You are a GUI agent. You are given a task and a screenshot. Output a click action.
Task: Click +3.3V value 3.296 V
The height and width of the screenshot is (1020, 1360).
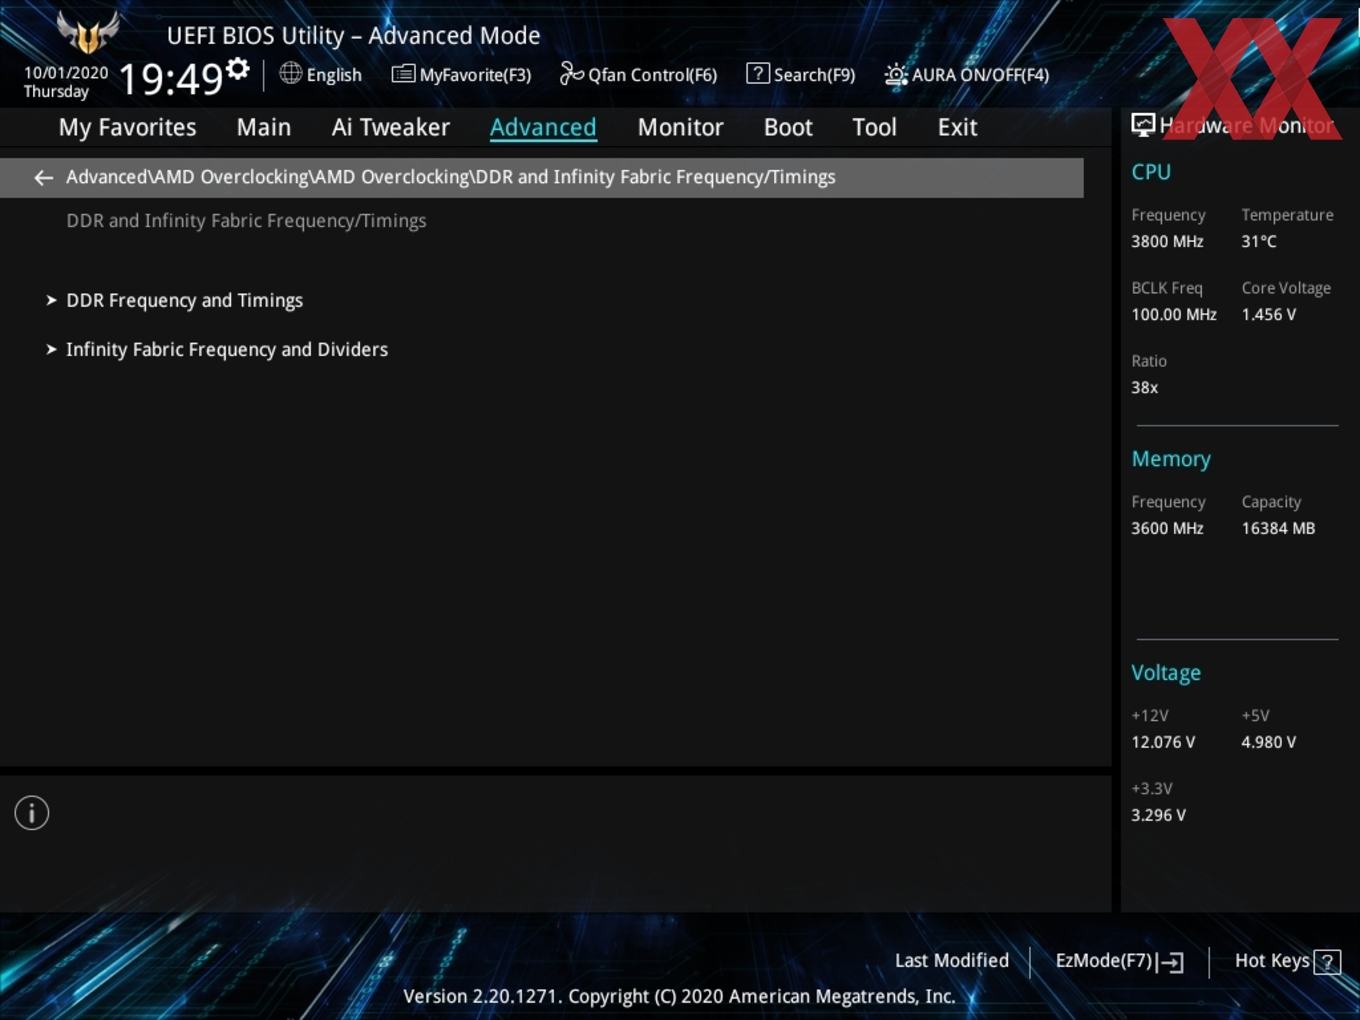[x=1158, y=815]
